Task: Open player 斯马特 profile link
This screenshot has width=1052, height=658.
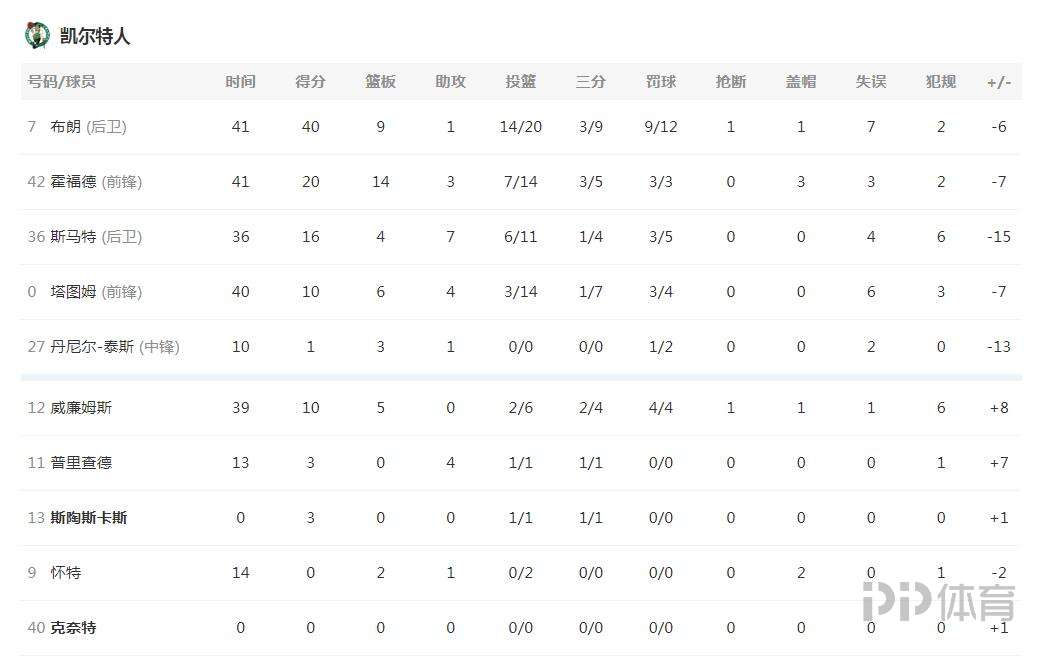Action: point(73,237)
